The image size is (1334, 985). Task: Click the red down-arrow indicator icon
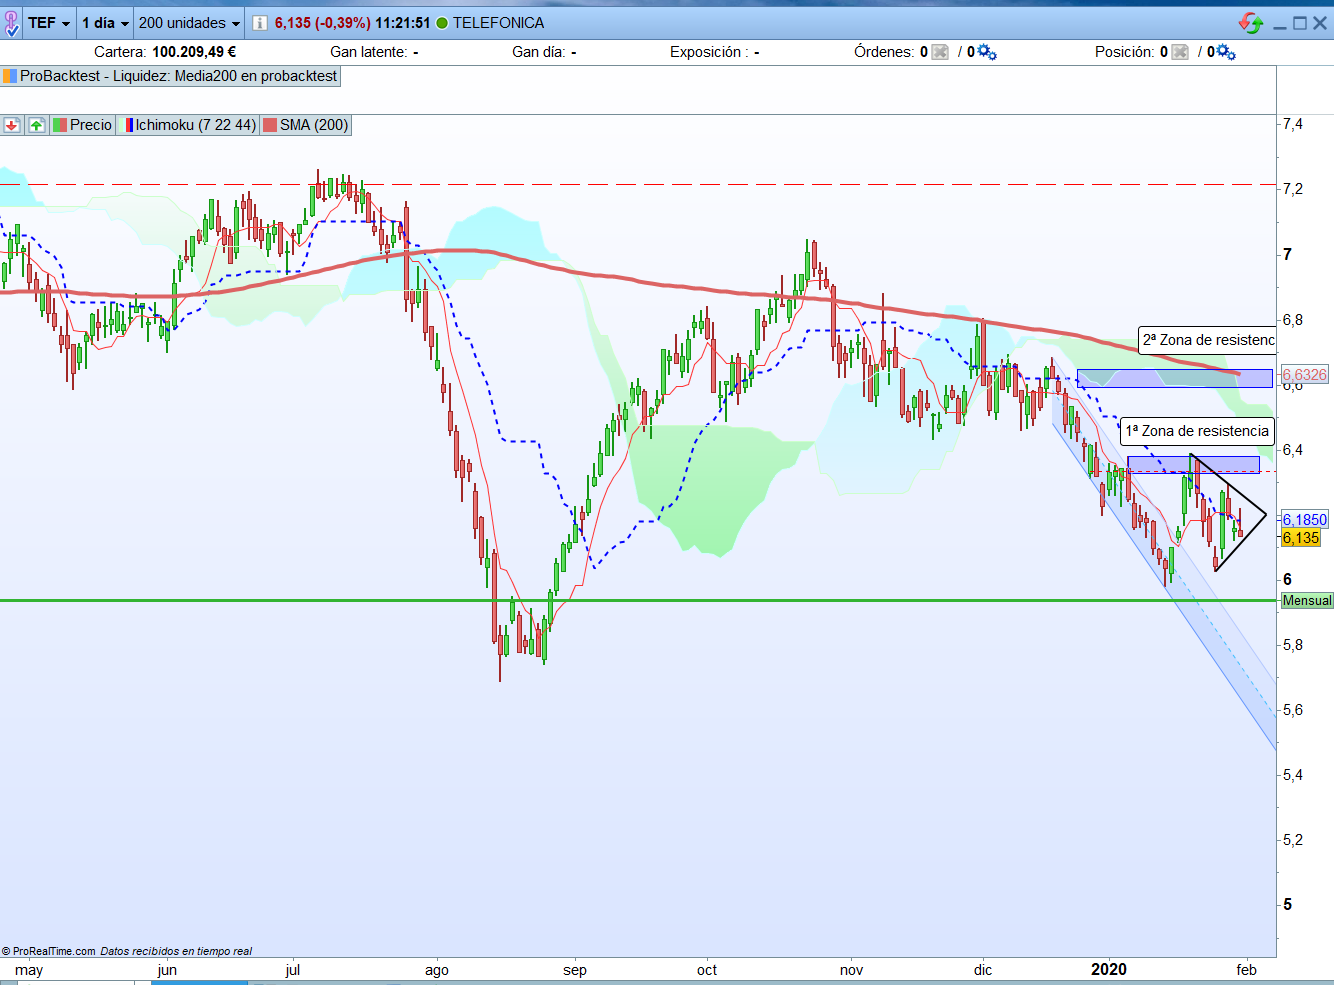tap(12, 125)
